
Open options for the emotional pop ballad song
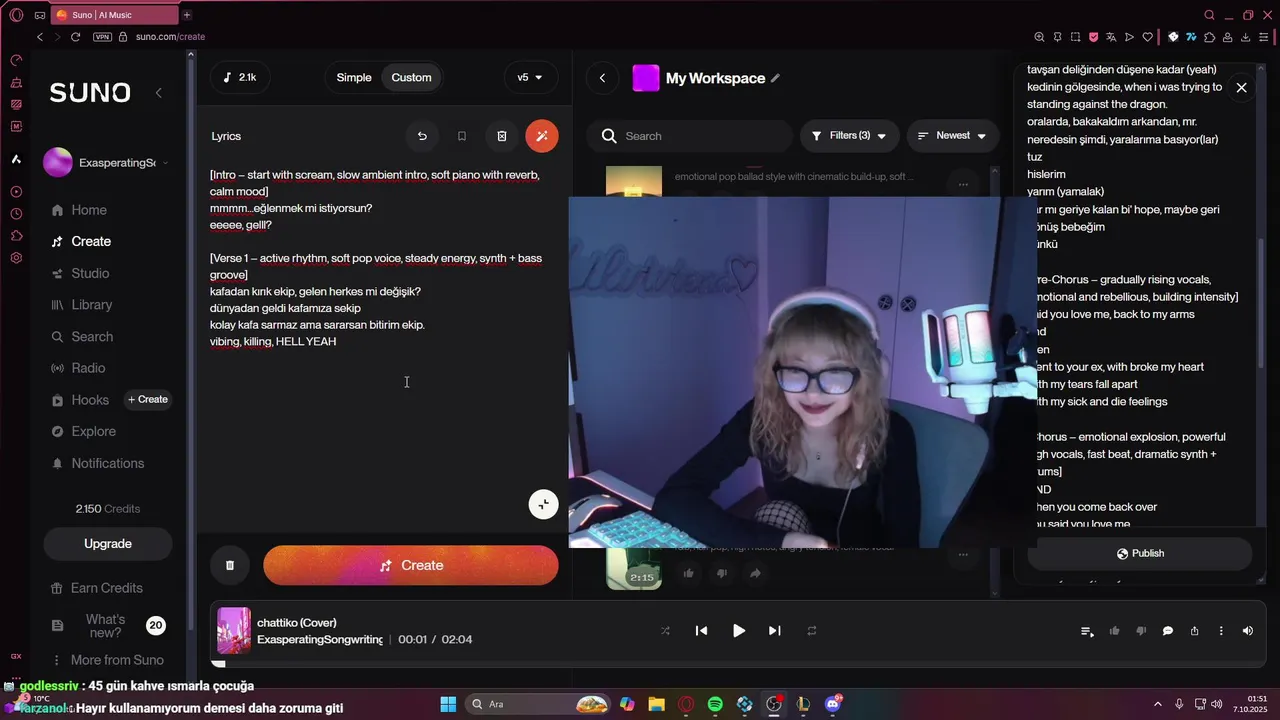(x=963, y=184)
